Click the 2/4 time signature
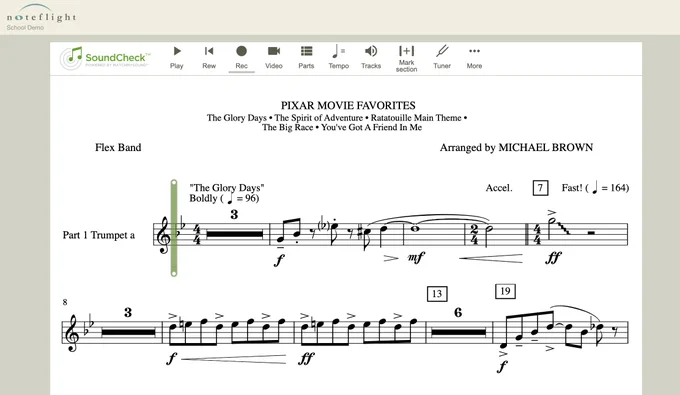This screenshot has height=395, width=680. pyautogui.click(x=474, y=235)
